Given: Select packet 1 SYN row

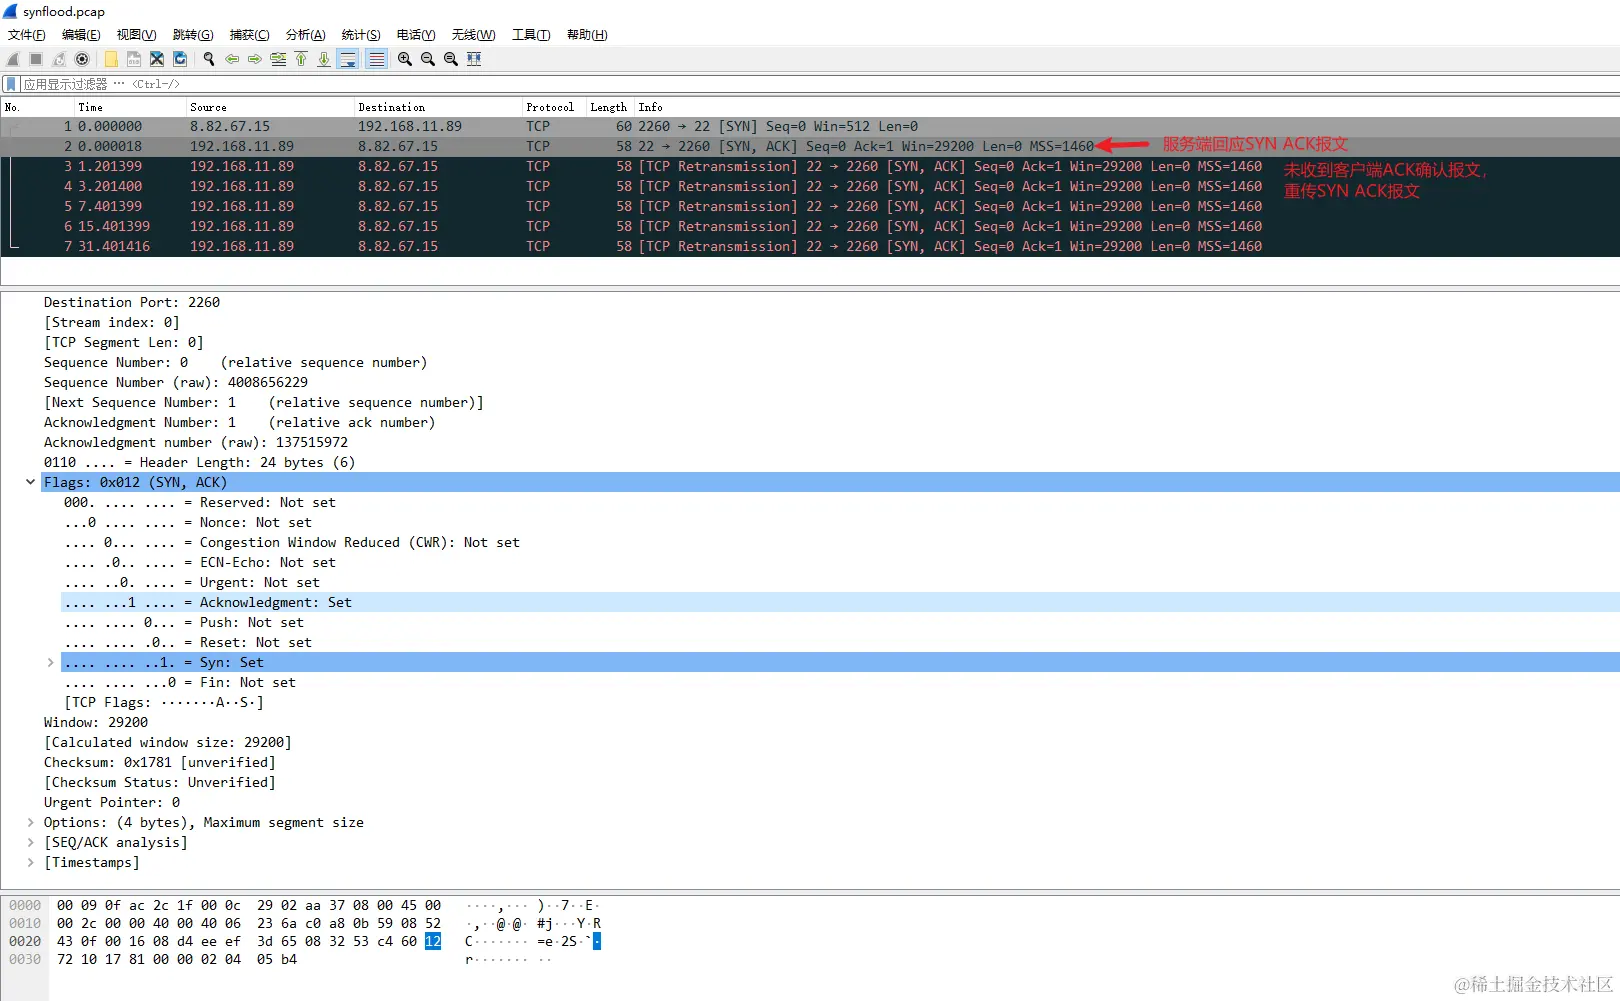Looking at the screenshot, I should [810, 126].
